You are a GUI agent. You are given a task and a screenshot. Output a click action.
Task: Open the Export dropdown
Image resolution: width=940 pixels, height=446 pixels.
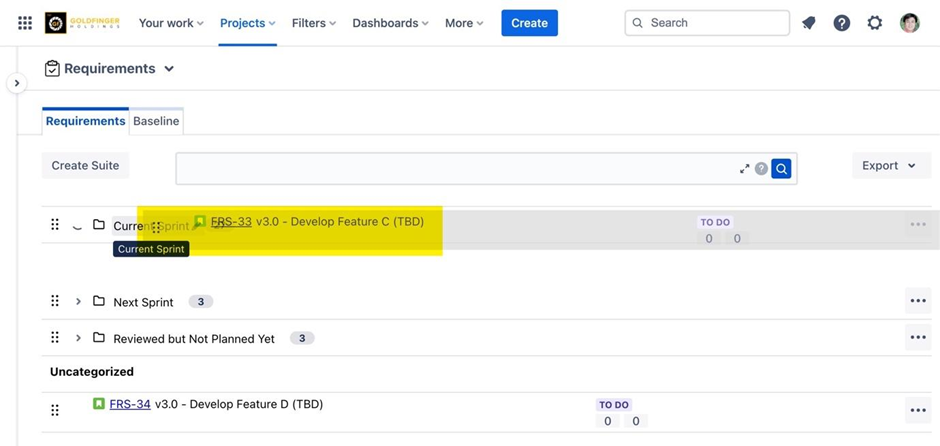890,166
